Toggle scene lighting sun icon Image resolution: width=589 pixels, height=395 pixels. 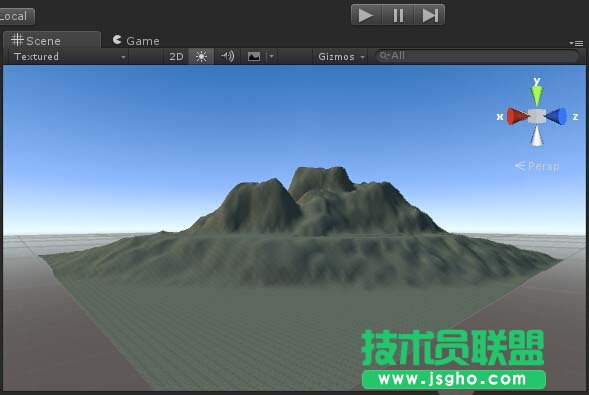click(201, 57)
